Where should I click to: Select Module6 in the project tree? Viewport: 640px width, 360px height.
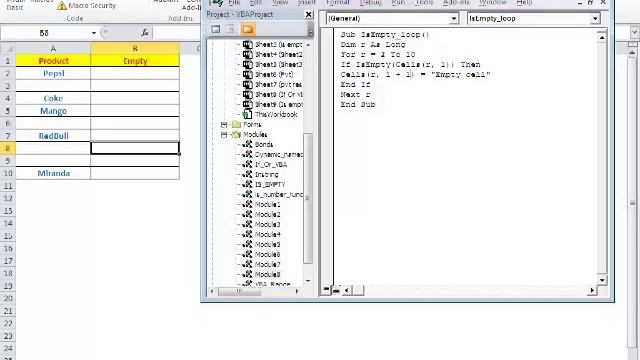267,254
